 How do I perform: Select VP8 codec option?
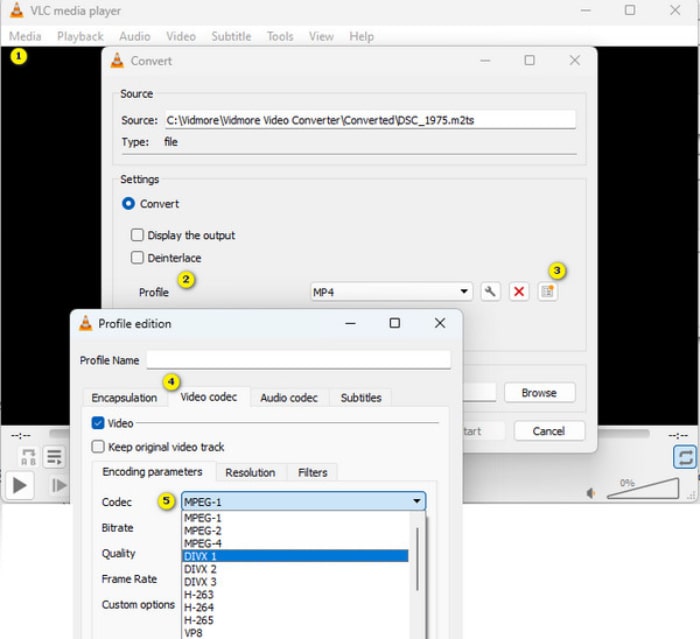point(295,633)
